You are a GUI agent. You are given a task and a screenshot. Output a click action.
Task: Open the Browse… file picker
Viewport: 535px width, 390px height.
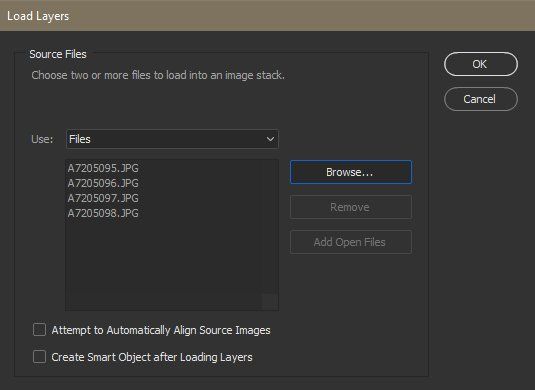coord(351,172)
